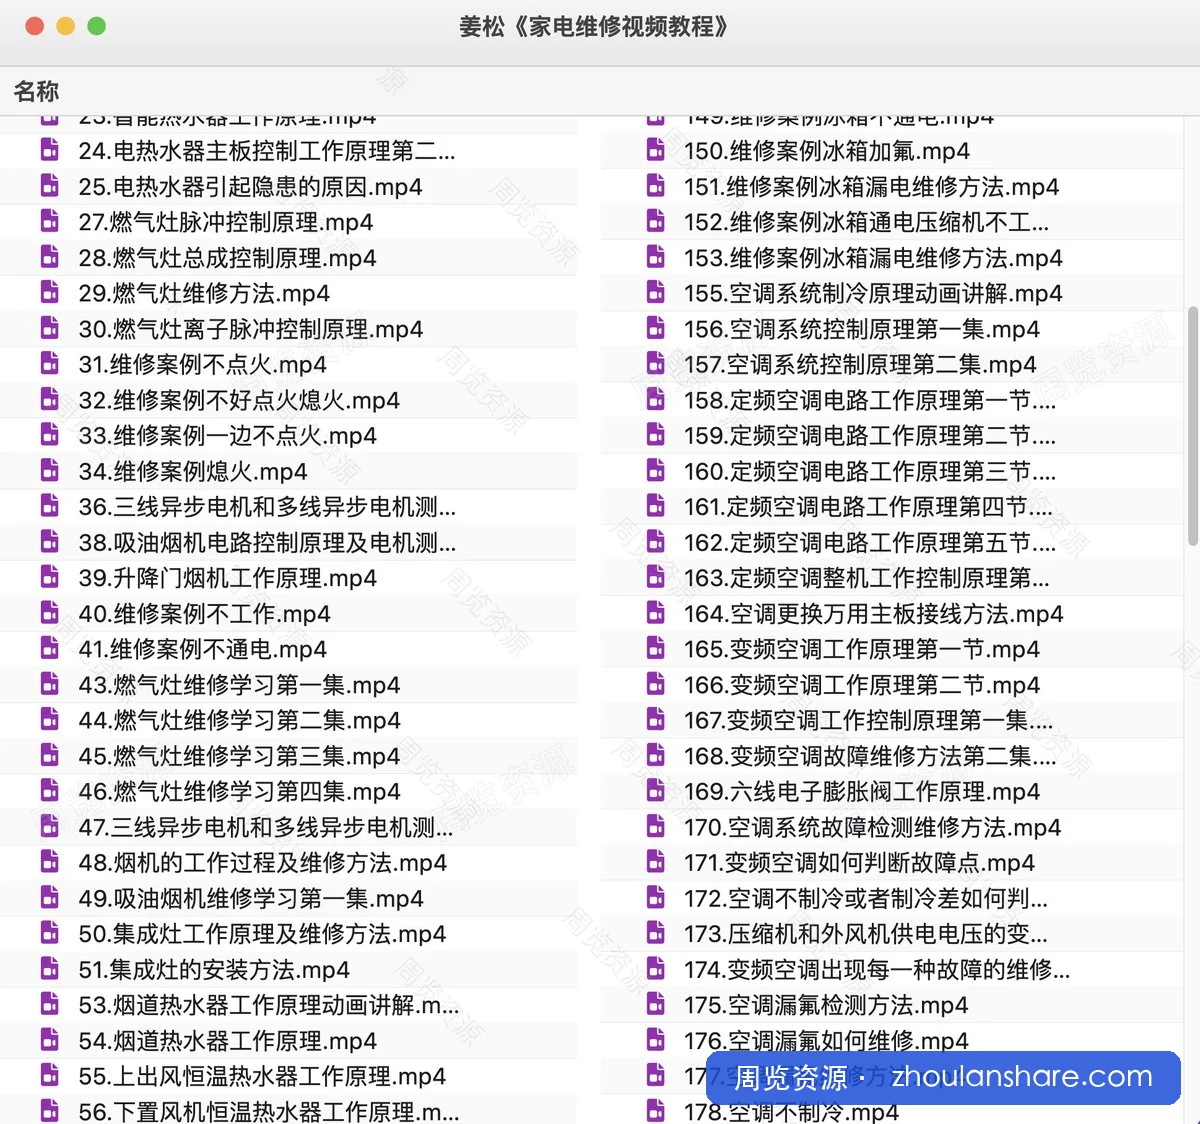
Task: Click the file icon beside 27.燃气灶脉冲控制原理.mp4
Action: pos(49,221)
